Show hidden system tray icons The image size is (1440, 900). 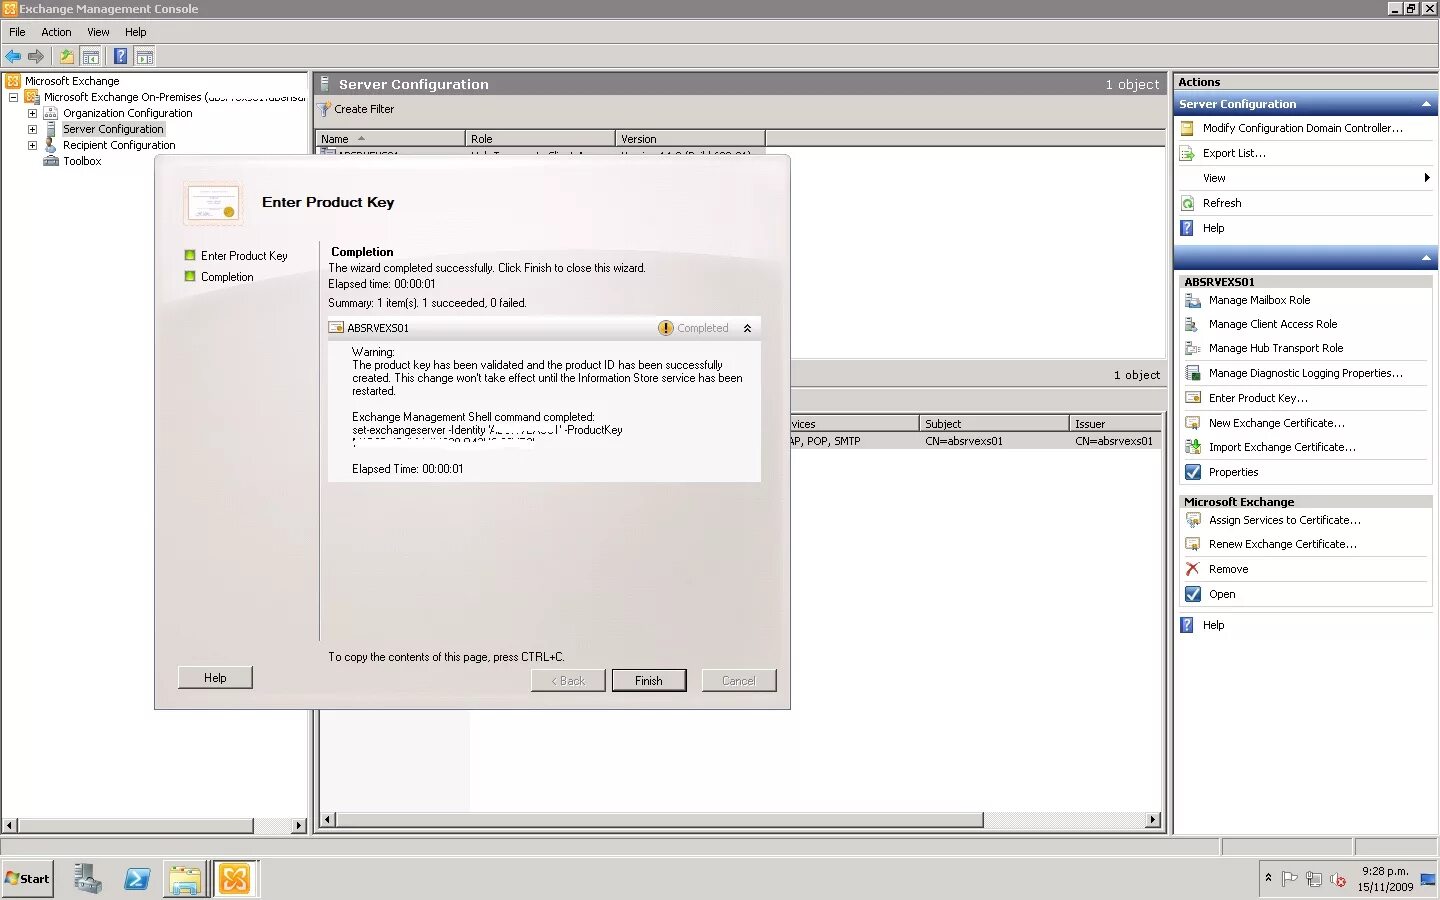1268,878
